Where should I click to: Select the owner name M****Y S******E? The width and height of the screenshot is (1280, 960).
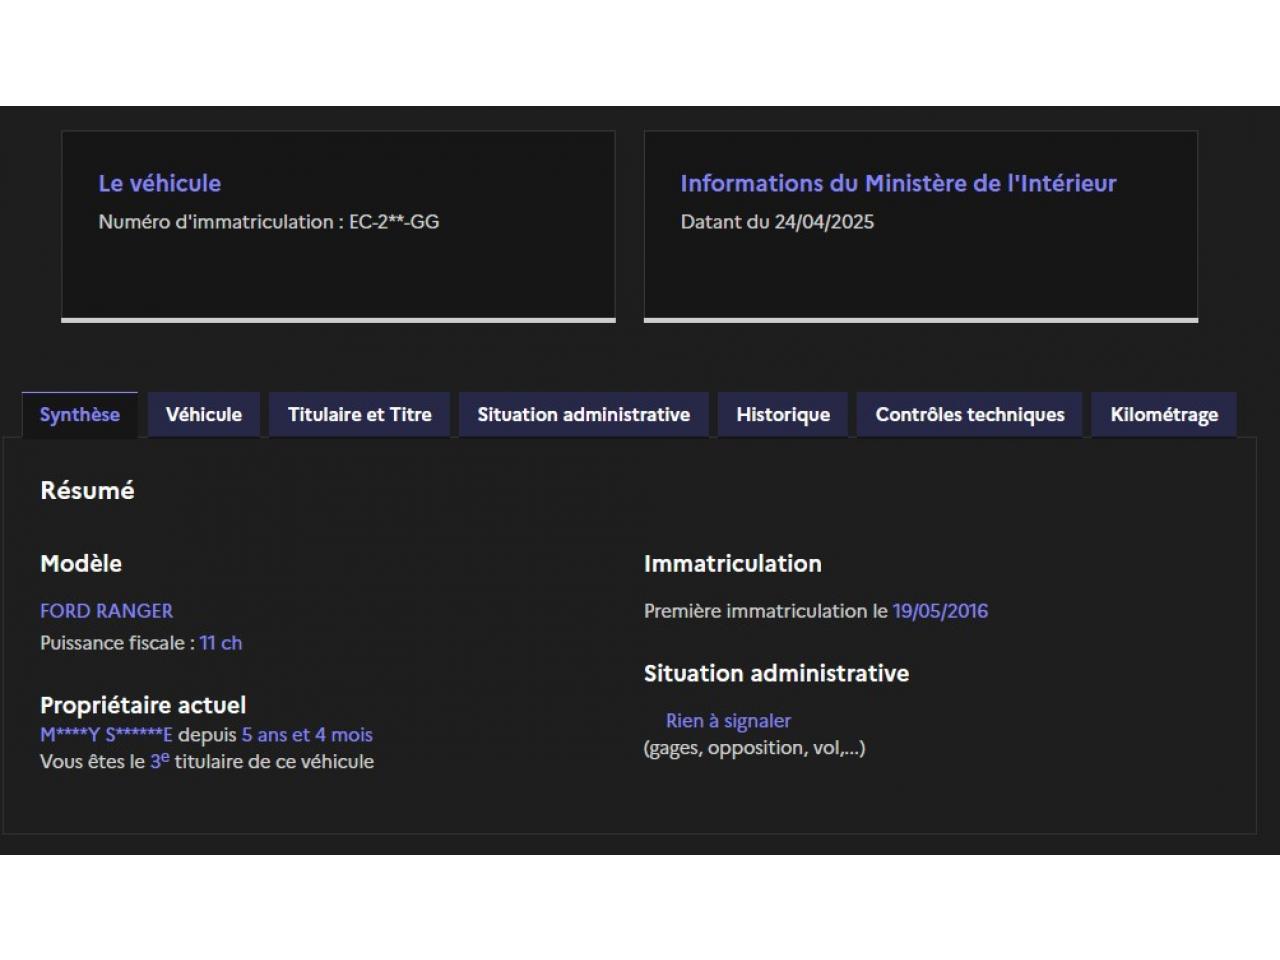[106, 735]
